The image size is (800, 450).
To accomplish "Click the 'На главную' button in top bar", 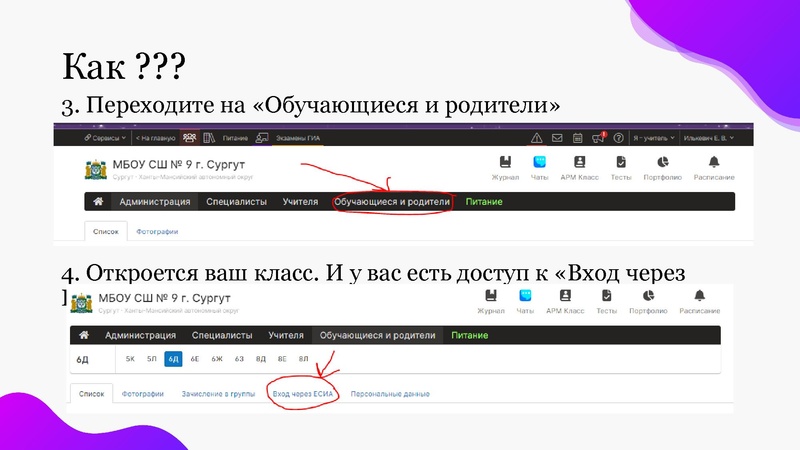I will 154,138.
